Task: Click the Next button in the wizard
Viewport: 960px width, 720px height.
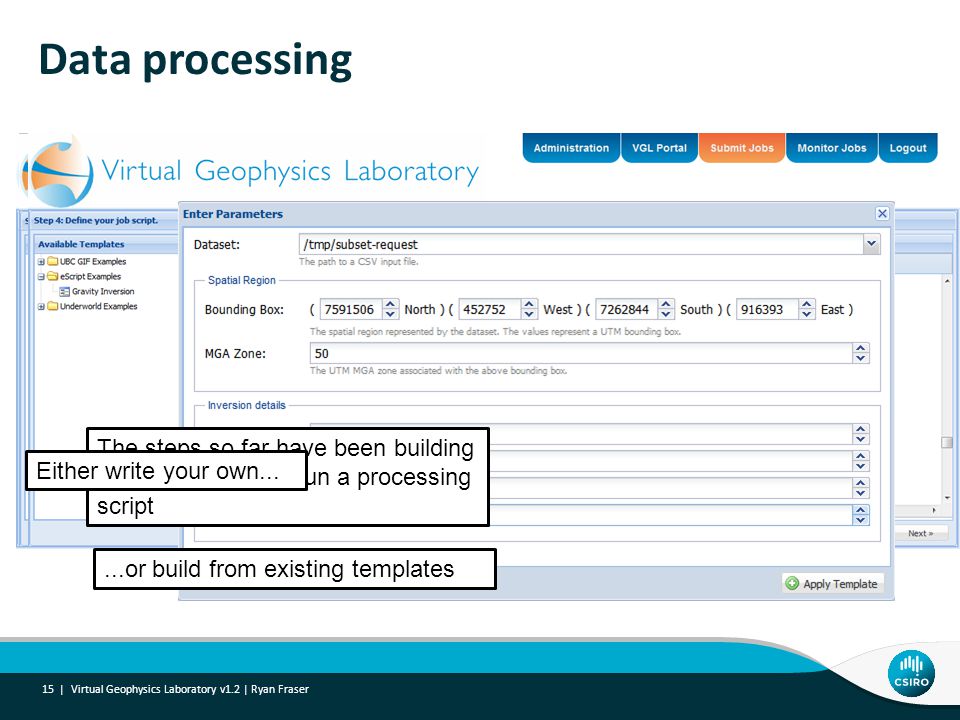Action: 920,533
